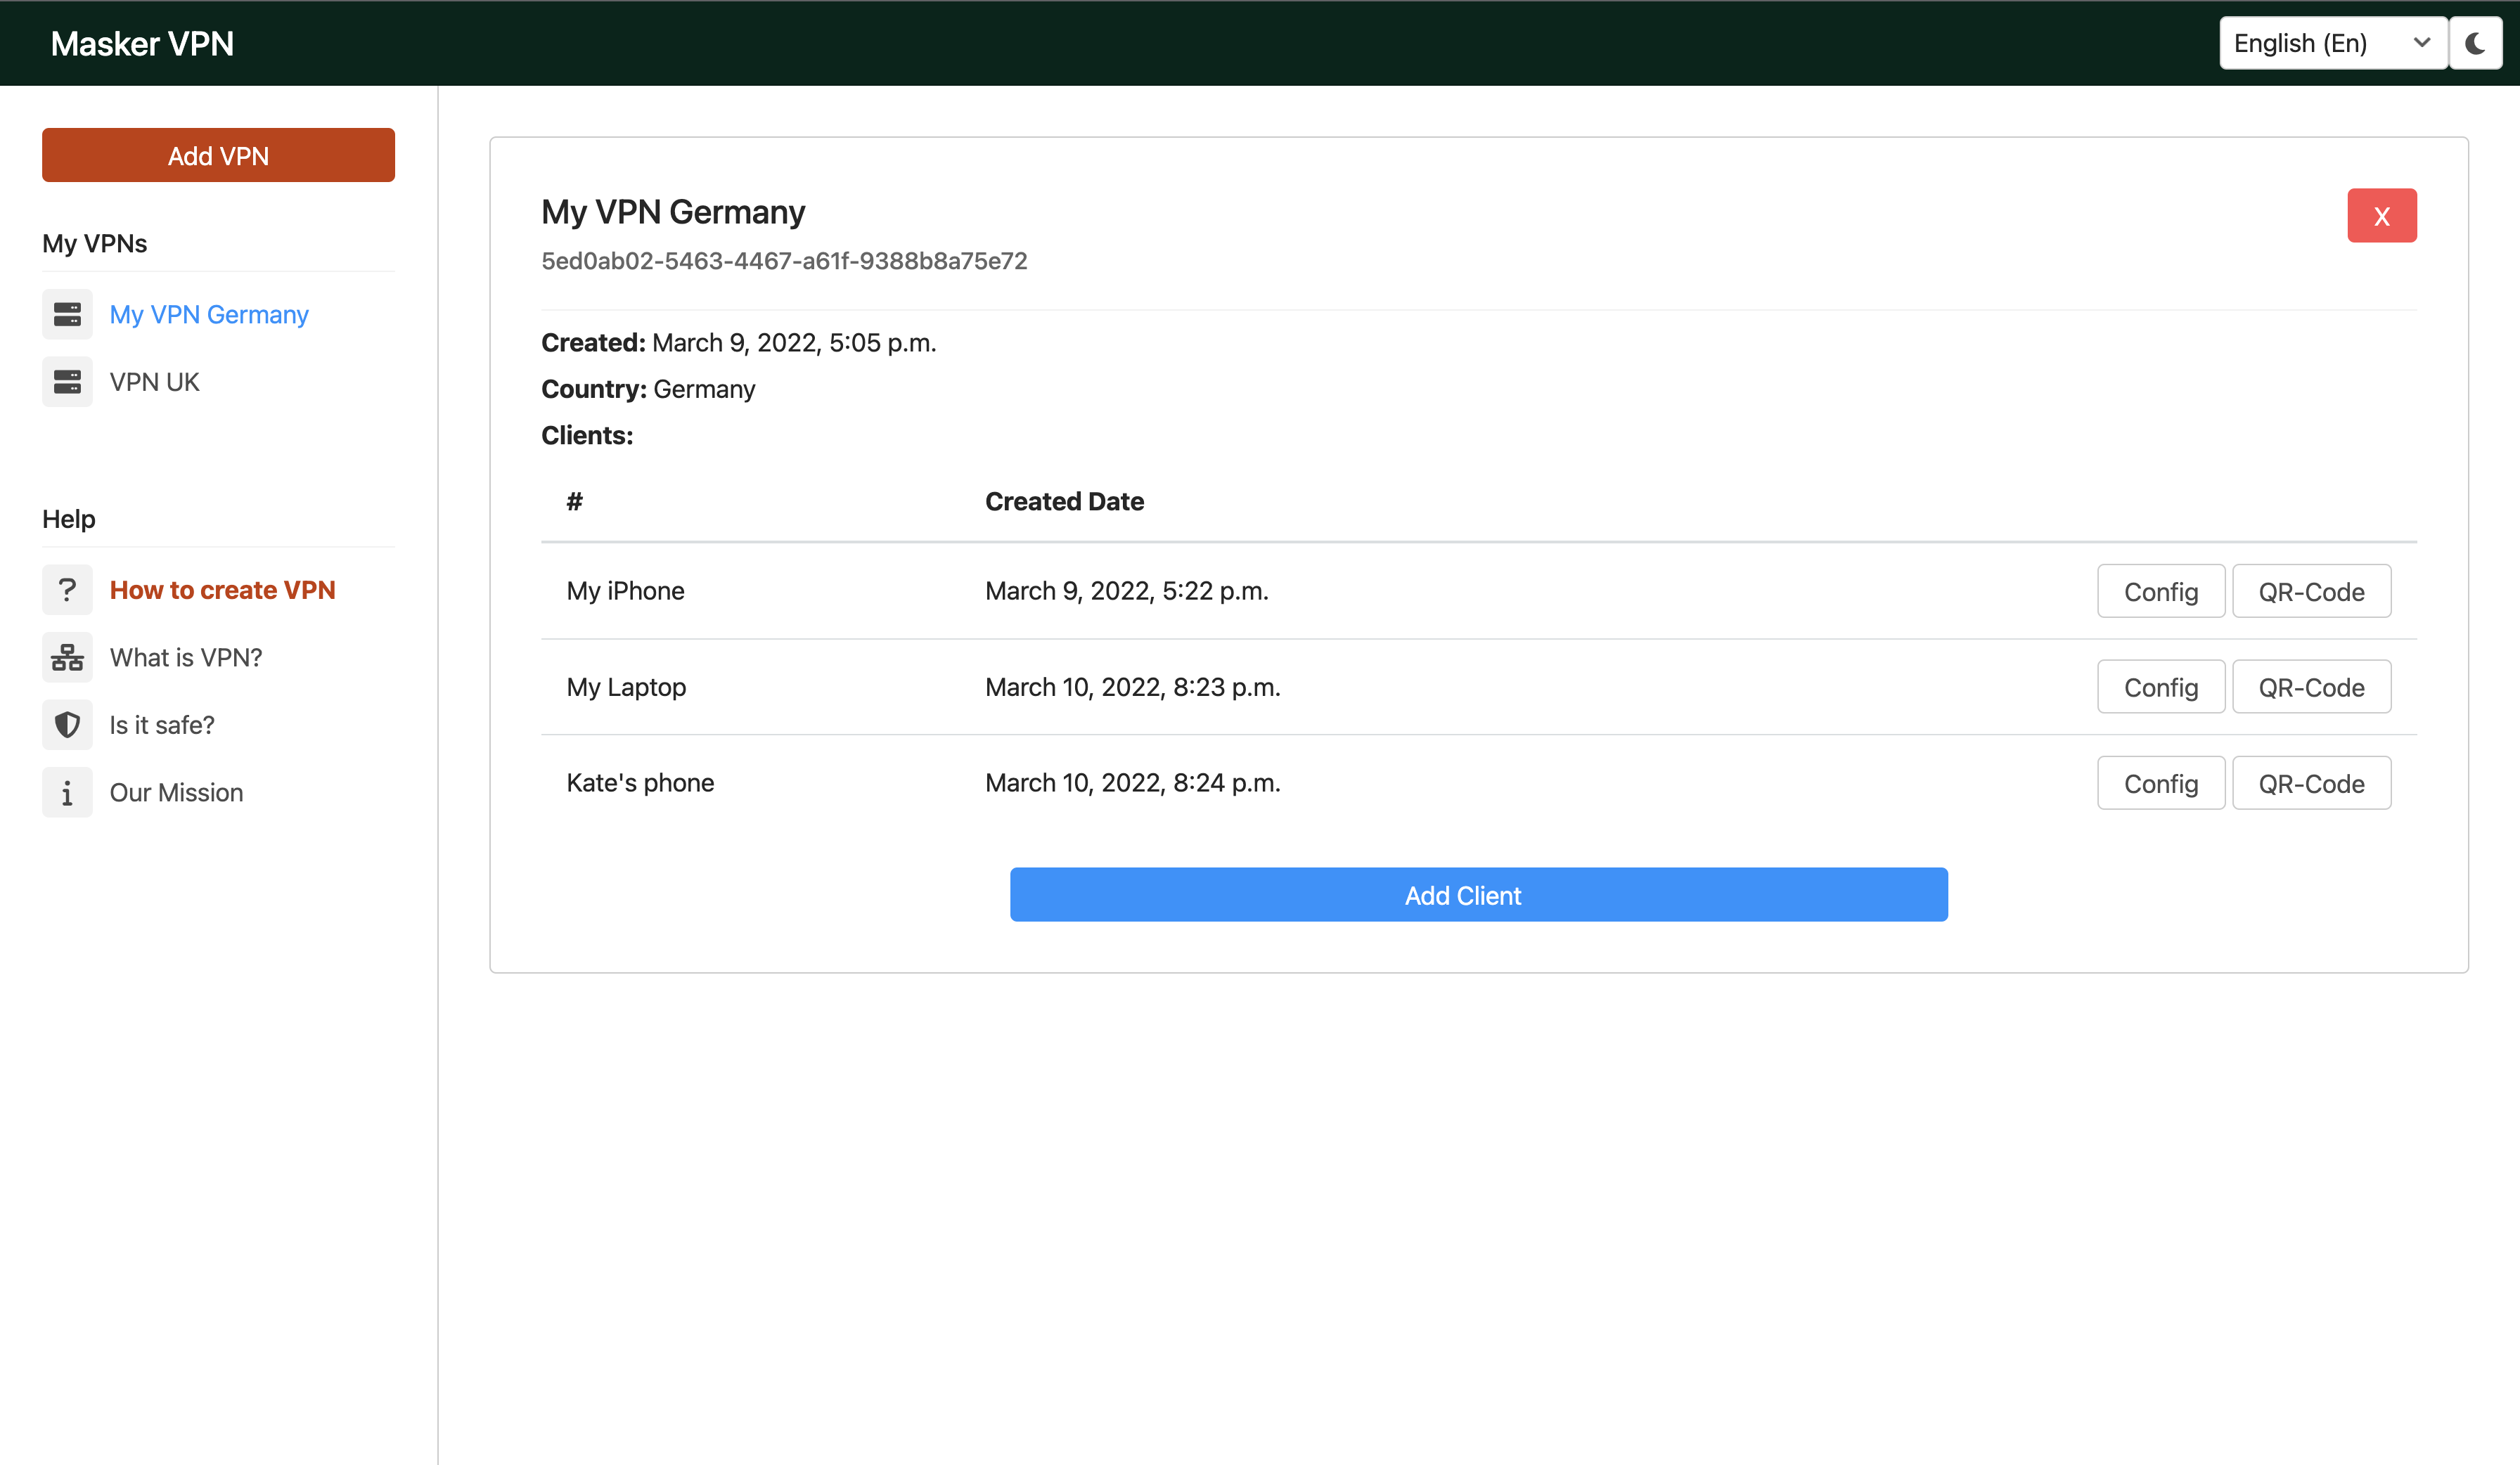Open the What is VPN? page

pyautogui.click(x=186, y=657)
